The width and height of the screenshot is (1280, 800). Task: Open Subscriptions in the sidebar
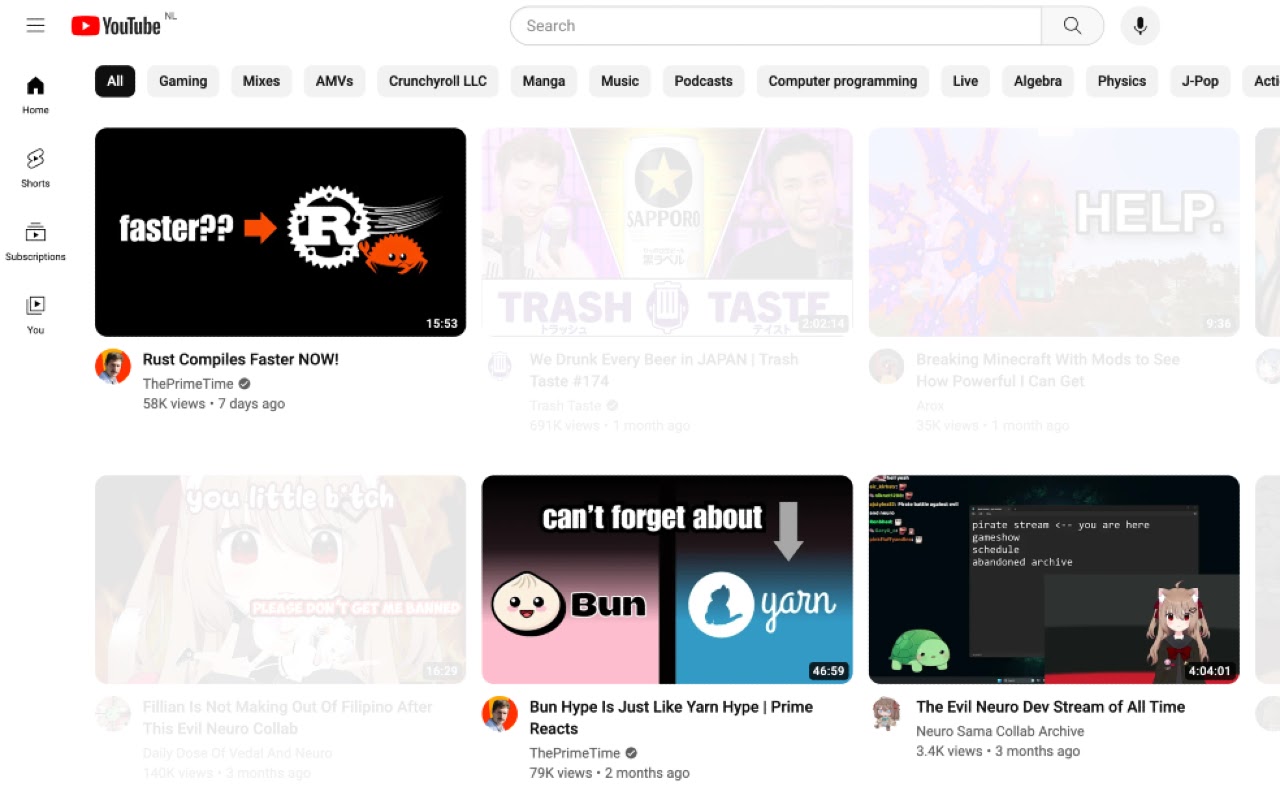(x=36, y=242)
